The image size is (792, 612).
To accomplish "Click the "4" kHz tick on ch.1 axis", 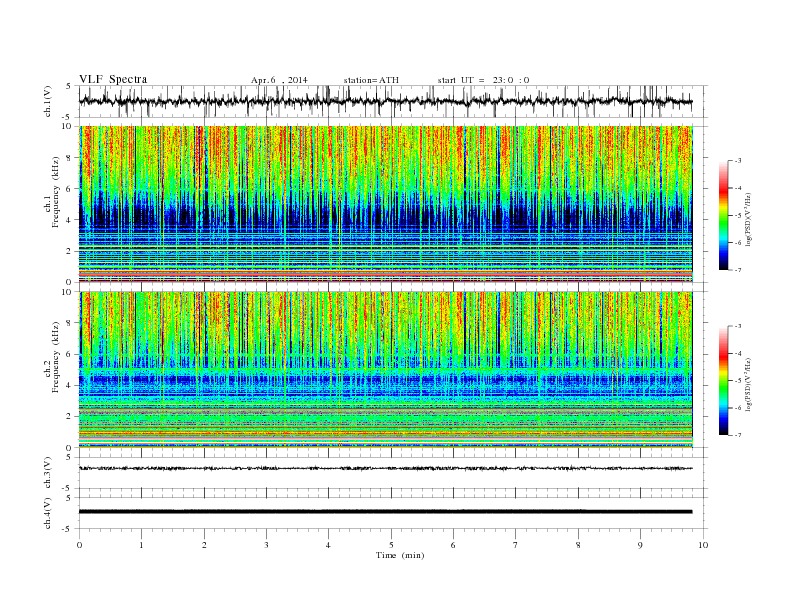I will (x=70, y=220).
